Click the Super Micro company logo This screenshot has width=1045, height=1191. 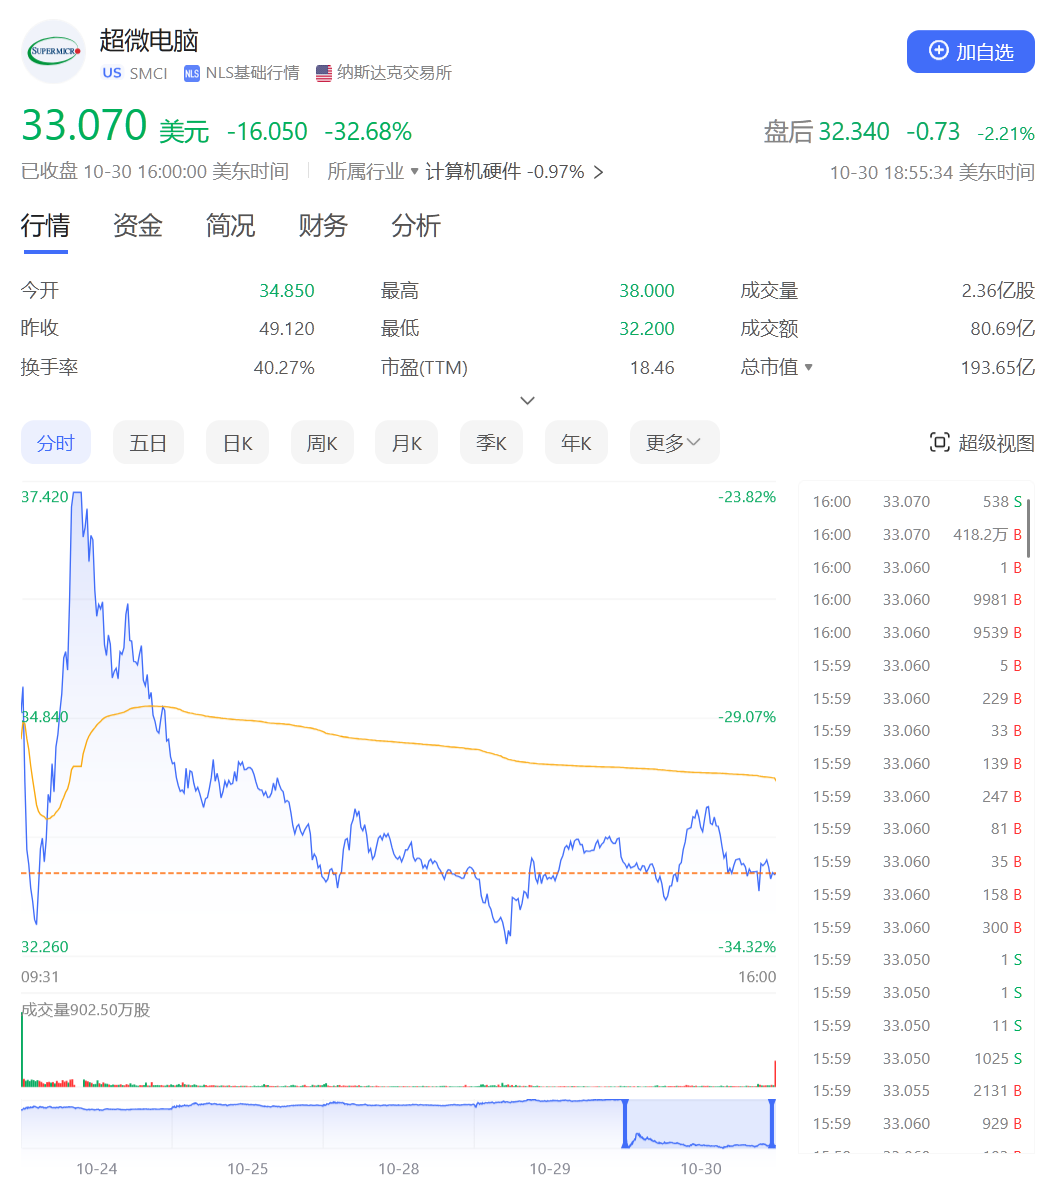coord(53,51)
